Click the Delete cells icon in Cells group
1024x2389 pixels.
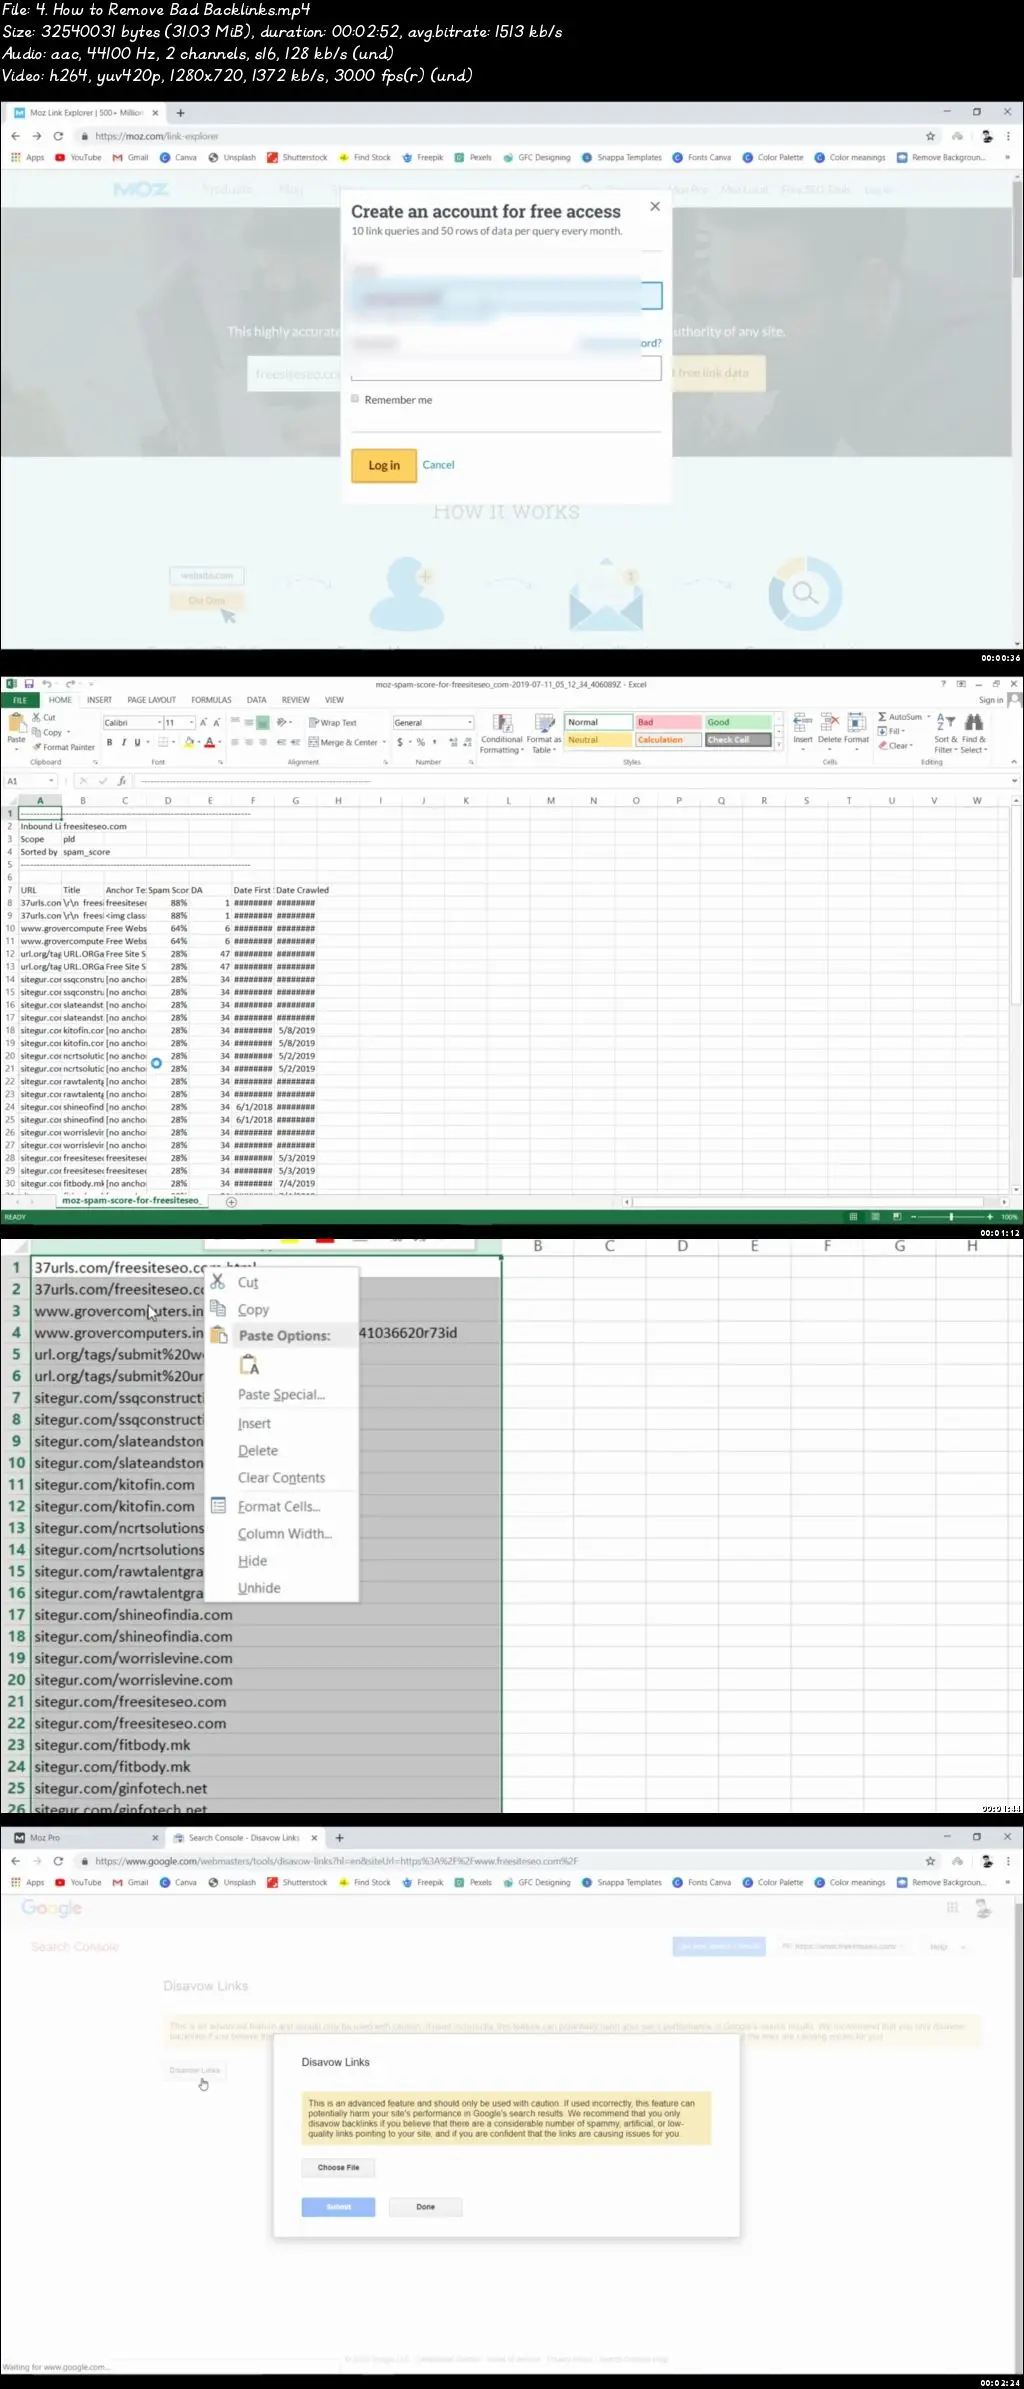coord(830,728)
